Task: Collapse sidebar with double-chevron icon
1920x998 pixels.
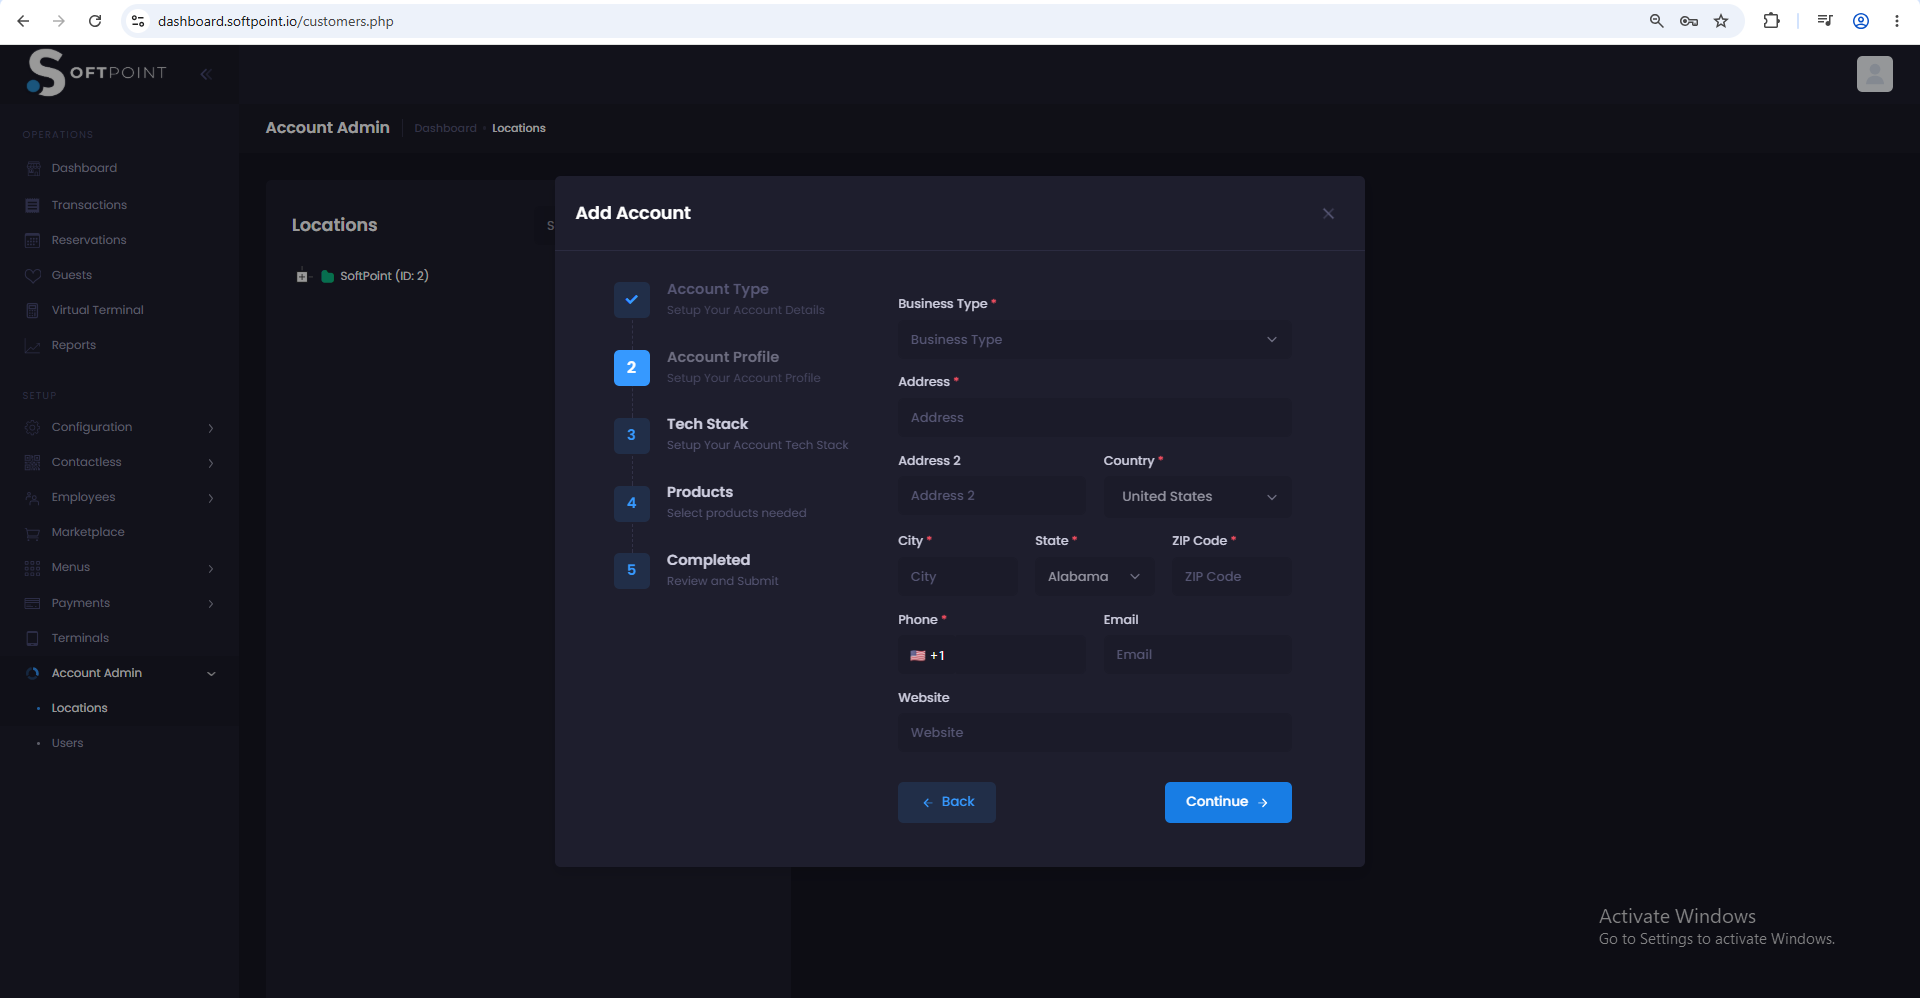Action: click(x=206, y=74)
